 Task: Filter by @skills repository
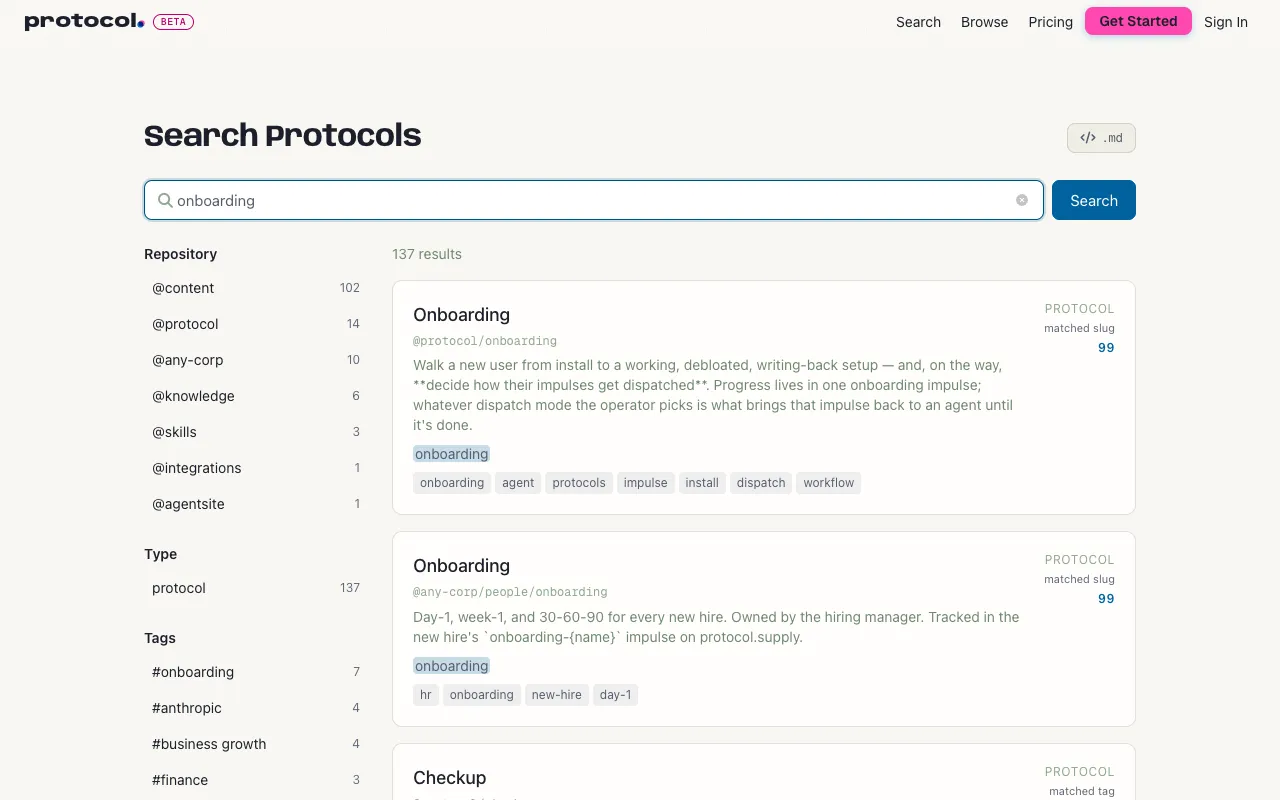(256, 432)
